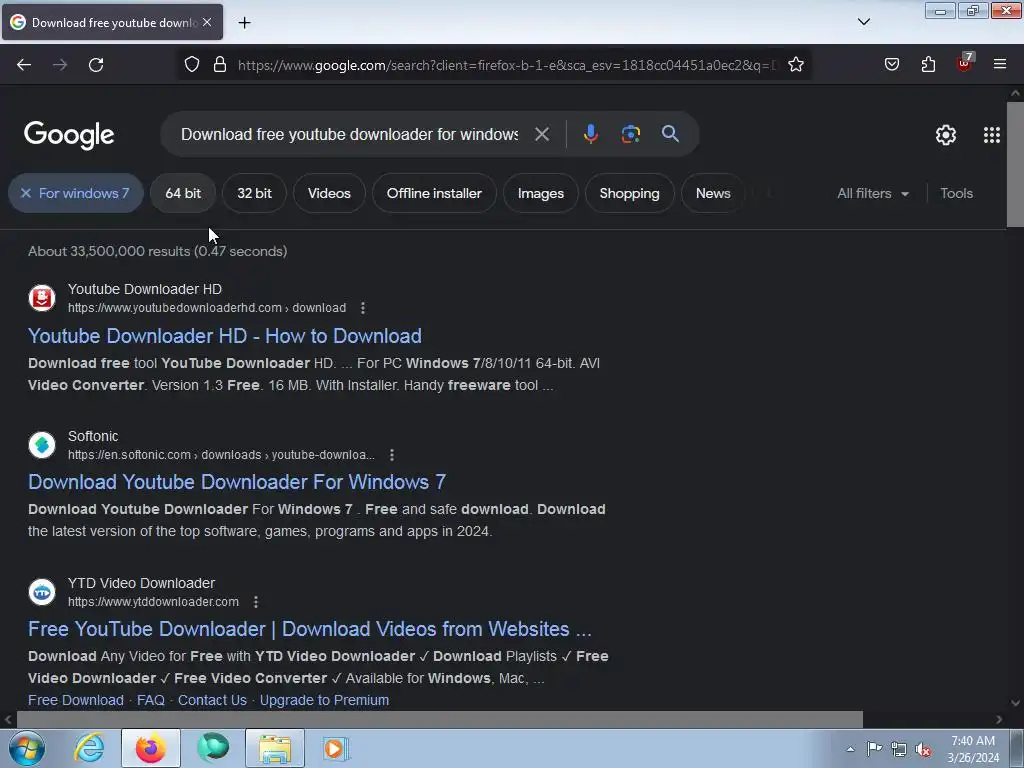Click the Youtube Downloader HD site favicon
This screenshot has height=768, width=1024.
42,298
